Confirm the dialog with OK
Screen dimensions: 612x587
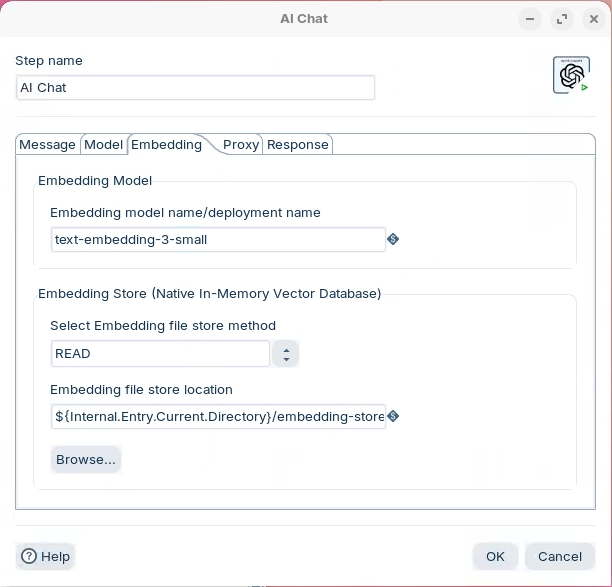tap(495, 556)
